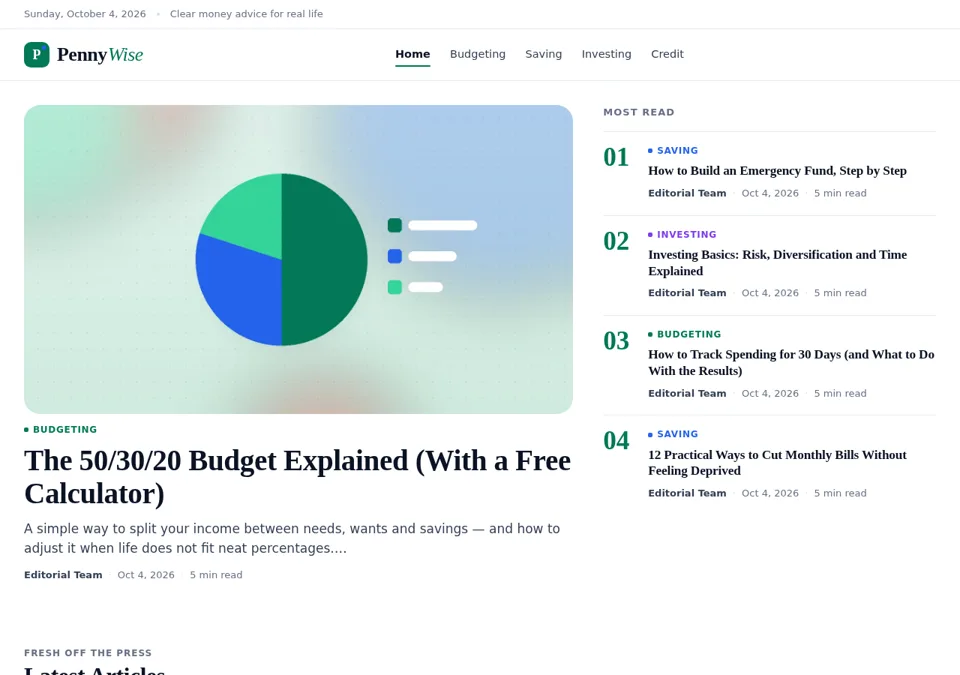Click the PennyWise green P logo icon
Viewport: 960px width, 675px height.
point(37,55)
